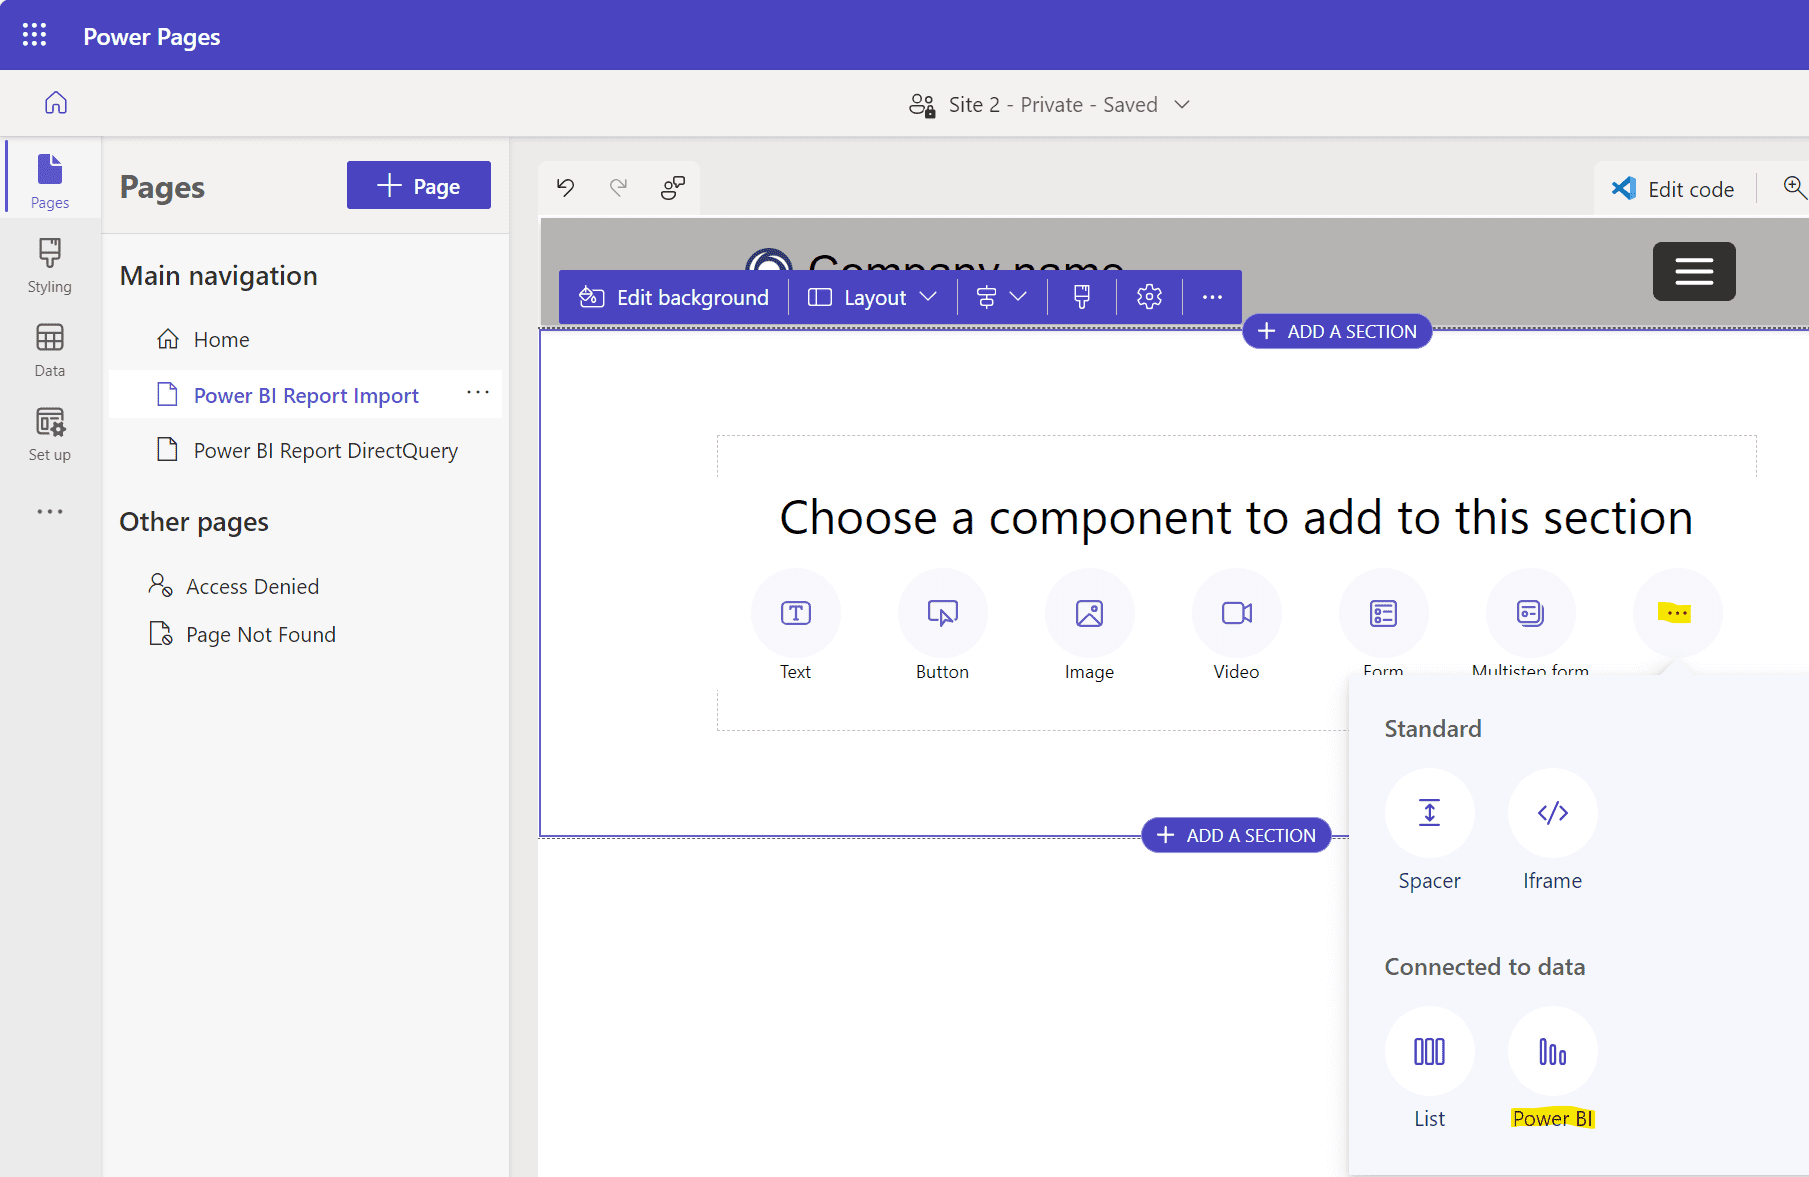Select Power BI Report Import page
Image resolution: width=1809 pixels, height=1177 pixels.
[x=306, y=395]
